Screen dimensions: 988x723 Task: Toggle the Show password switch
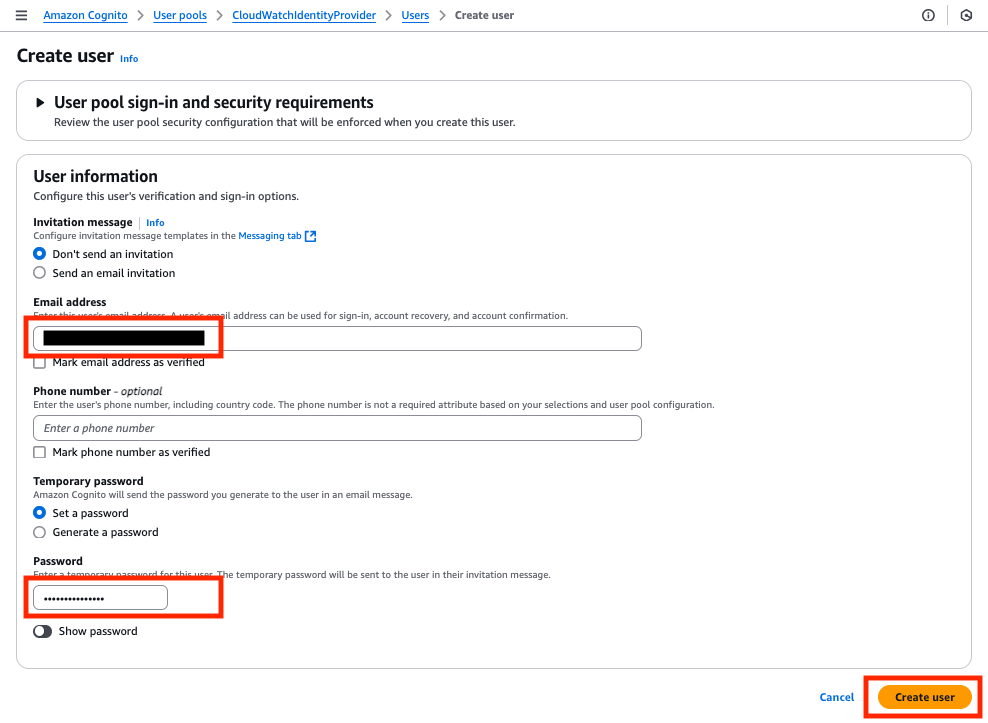click(x=43, y=632)
